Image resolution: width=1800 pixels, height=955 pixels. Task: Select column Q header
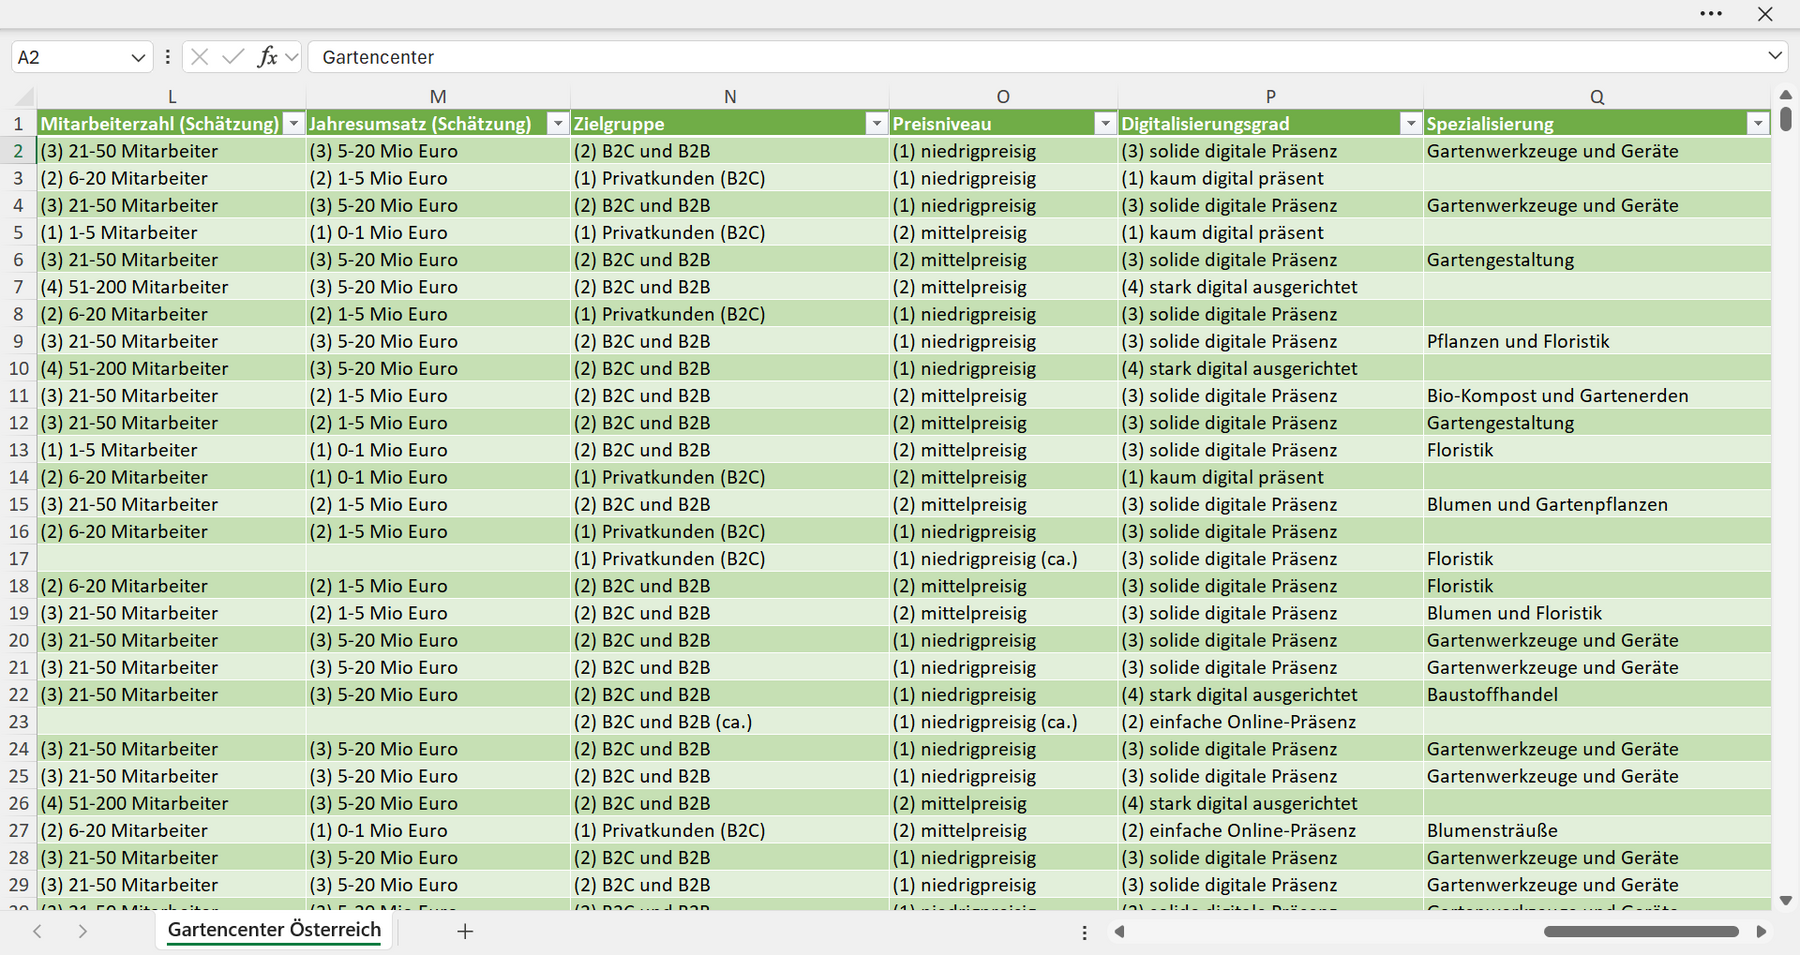coord(1597,97)
